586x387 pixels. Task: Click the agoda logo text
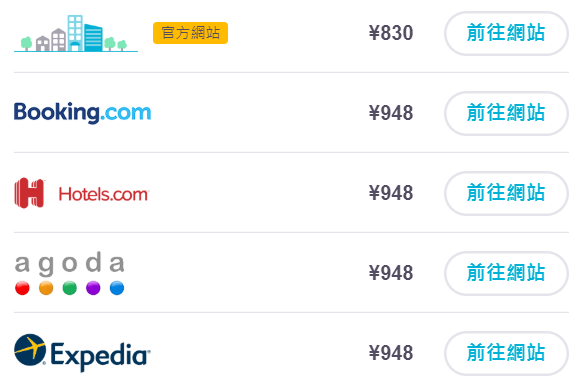coord(70,263)
